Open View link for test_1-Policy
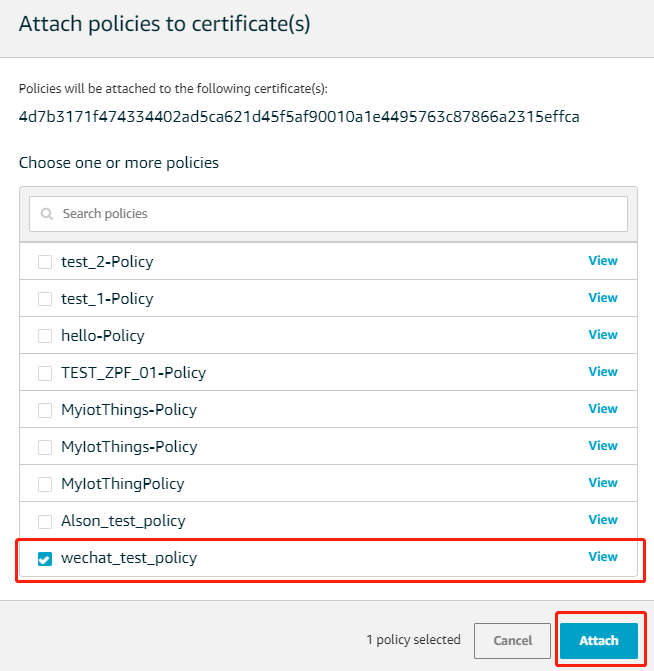 [602, 298]
